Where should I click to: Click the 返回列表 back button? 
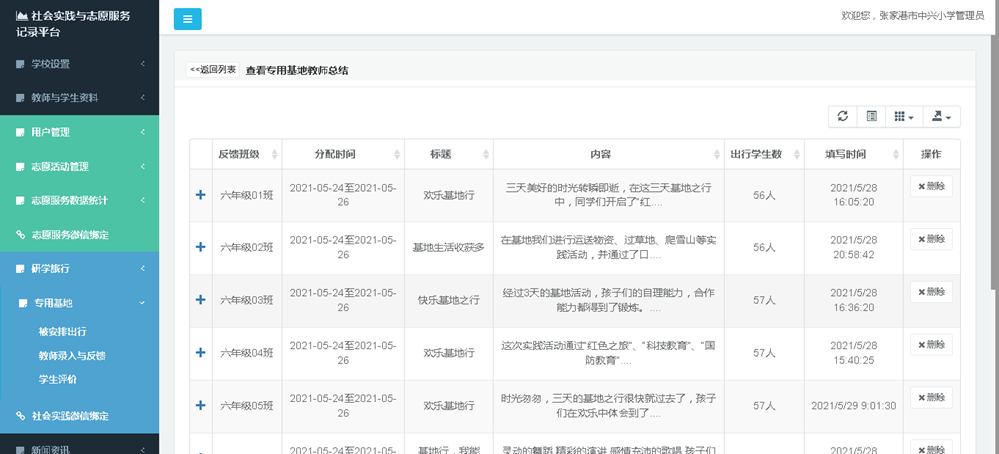point(213,70)
